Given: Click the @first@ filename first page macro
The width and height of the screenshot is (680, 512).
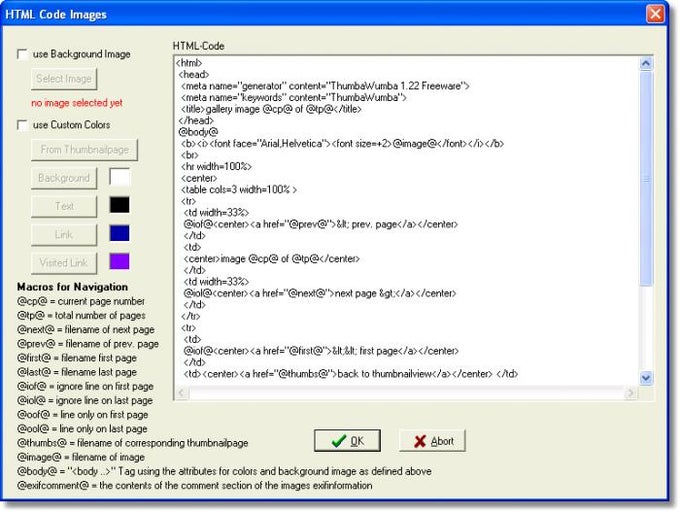Looking at the screenshot, I should pos(77,358).
